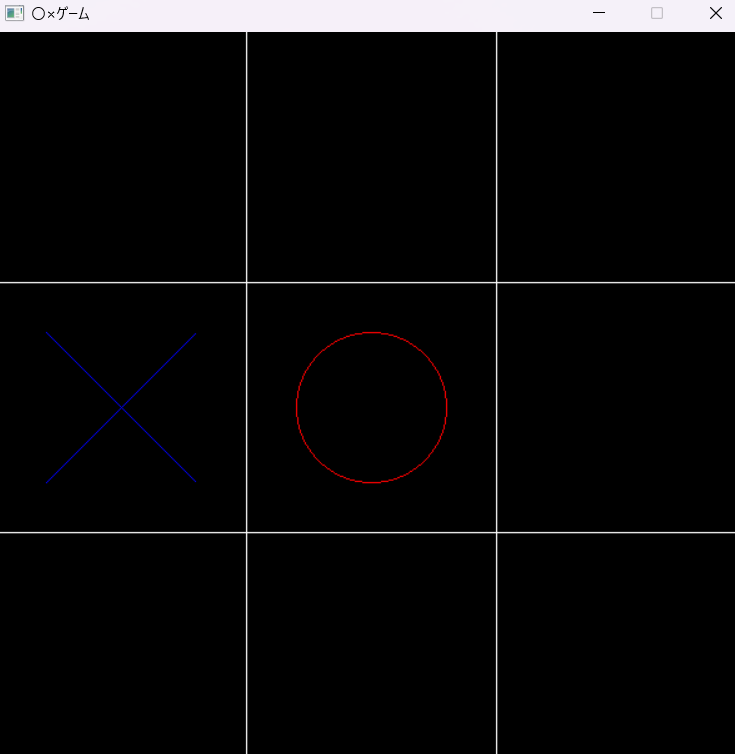
Task: Place a mark in the middle-right cell
Action: tap(616, 407)
